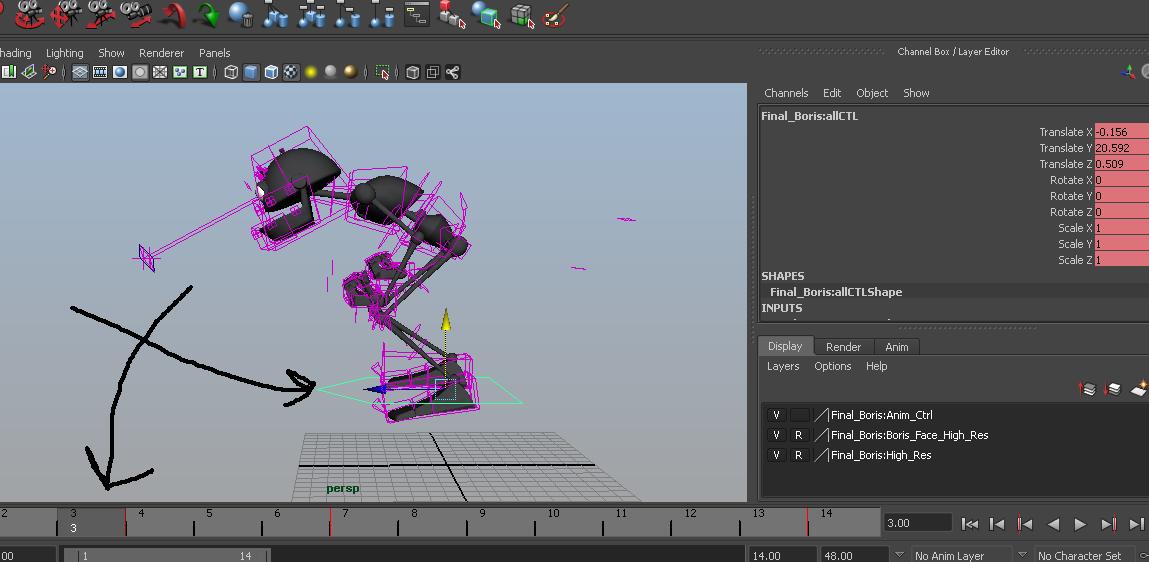This screenshot has height=562, width=1149.
Task: Switch to the Render layer tab
Action: point(843,347)
